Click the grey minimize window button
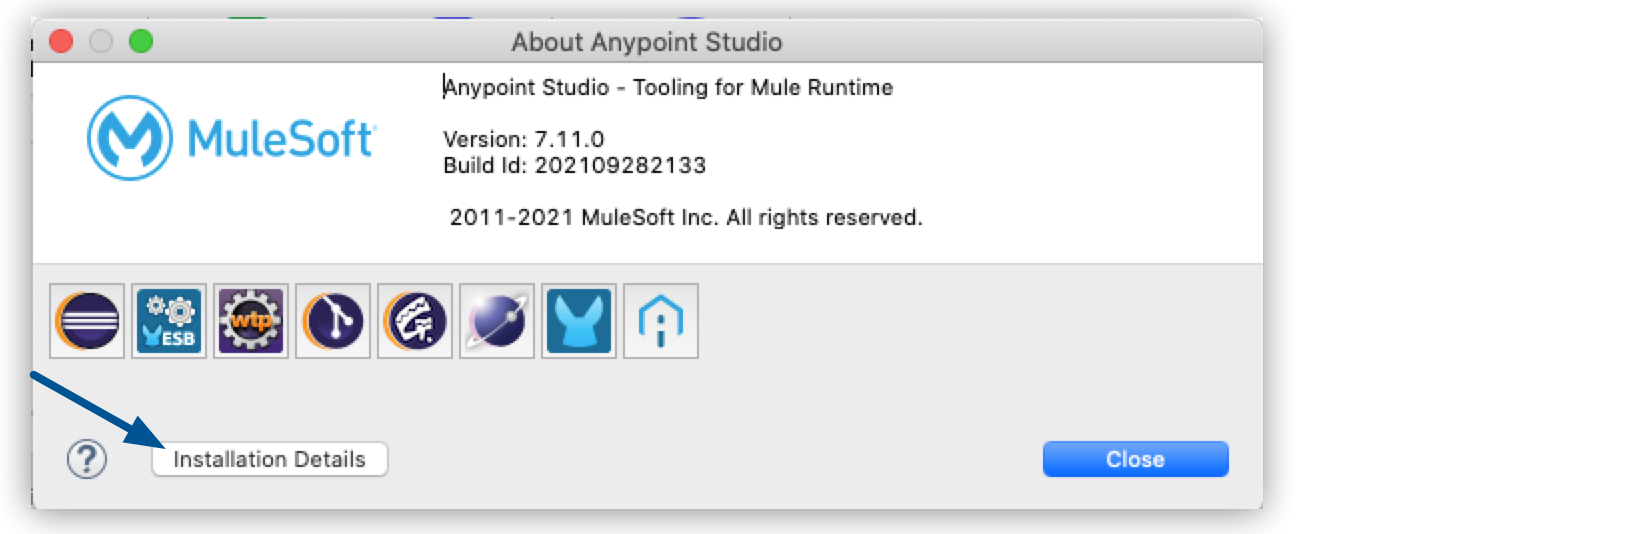This screenshot has width=1630, height=534. tap(101, 41)
